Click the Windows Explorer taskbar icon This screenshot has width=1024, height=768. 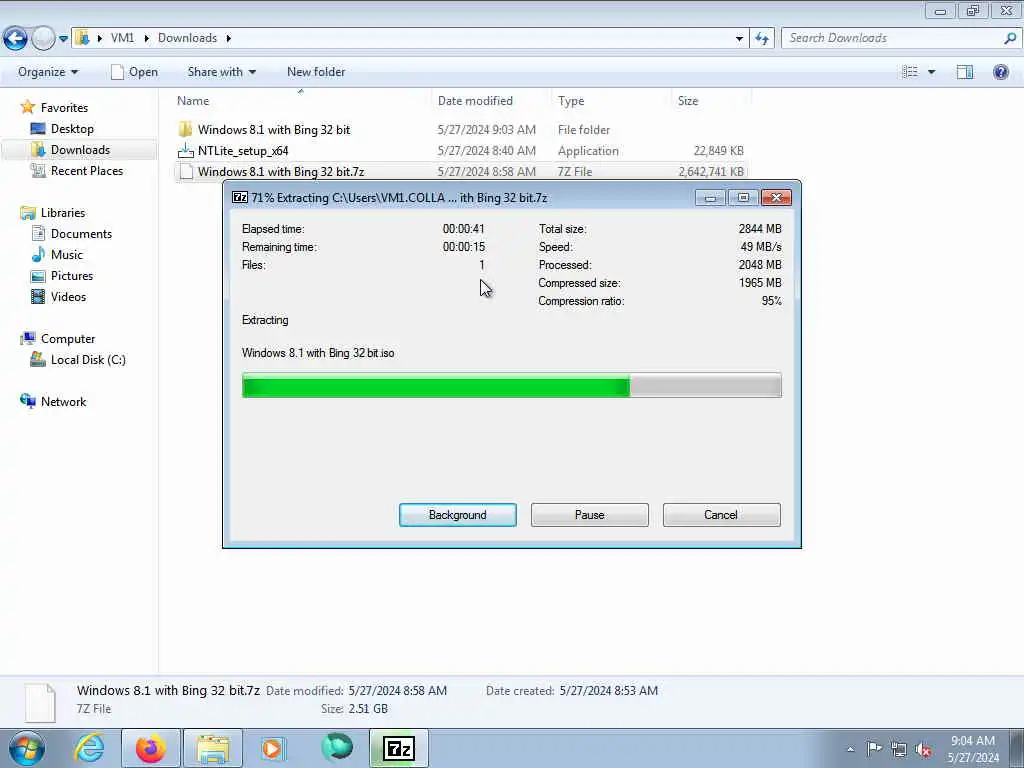point(213,748)
